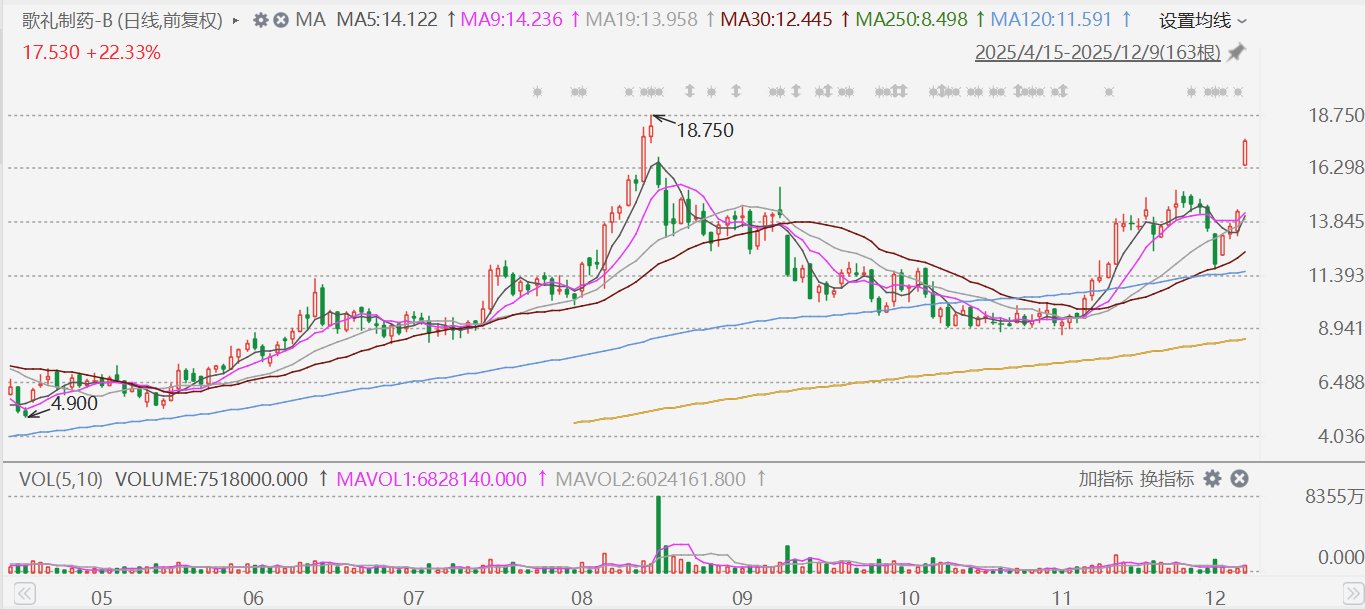The width and height of the screenshot is (1365, 609).
Task: Toggle the MA30 moving average label
Action: click(x=776, y=20)
